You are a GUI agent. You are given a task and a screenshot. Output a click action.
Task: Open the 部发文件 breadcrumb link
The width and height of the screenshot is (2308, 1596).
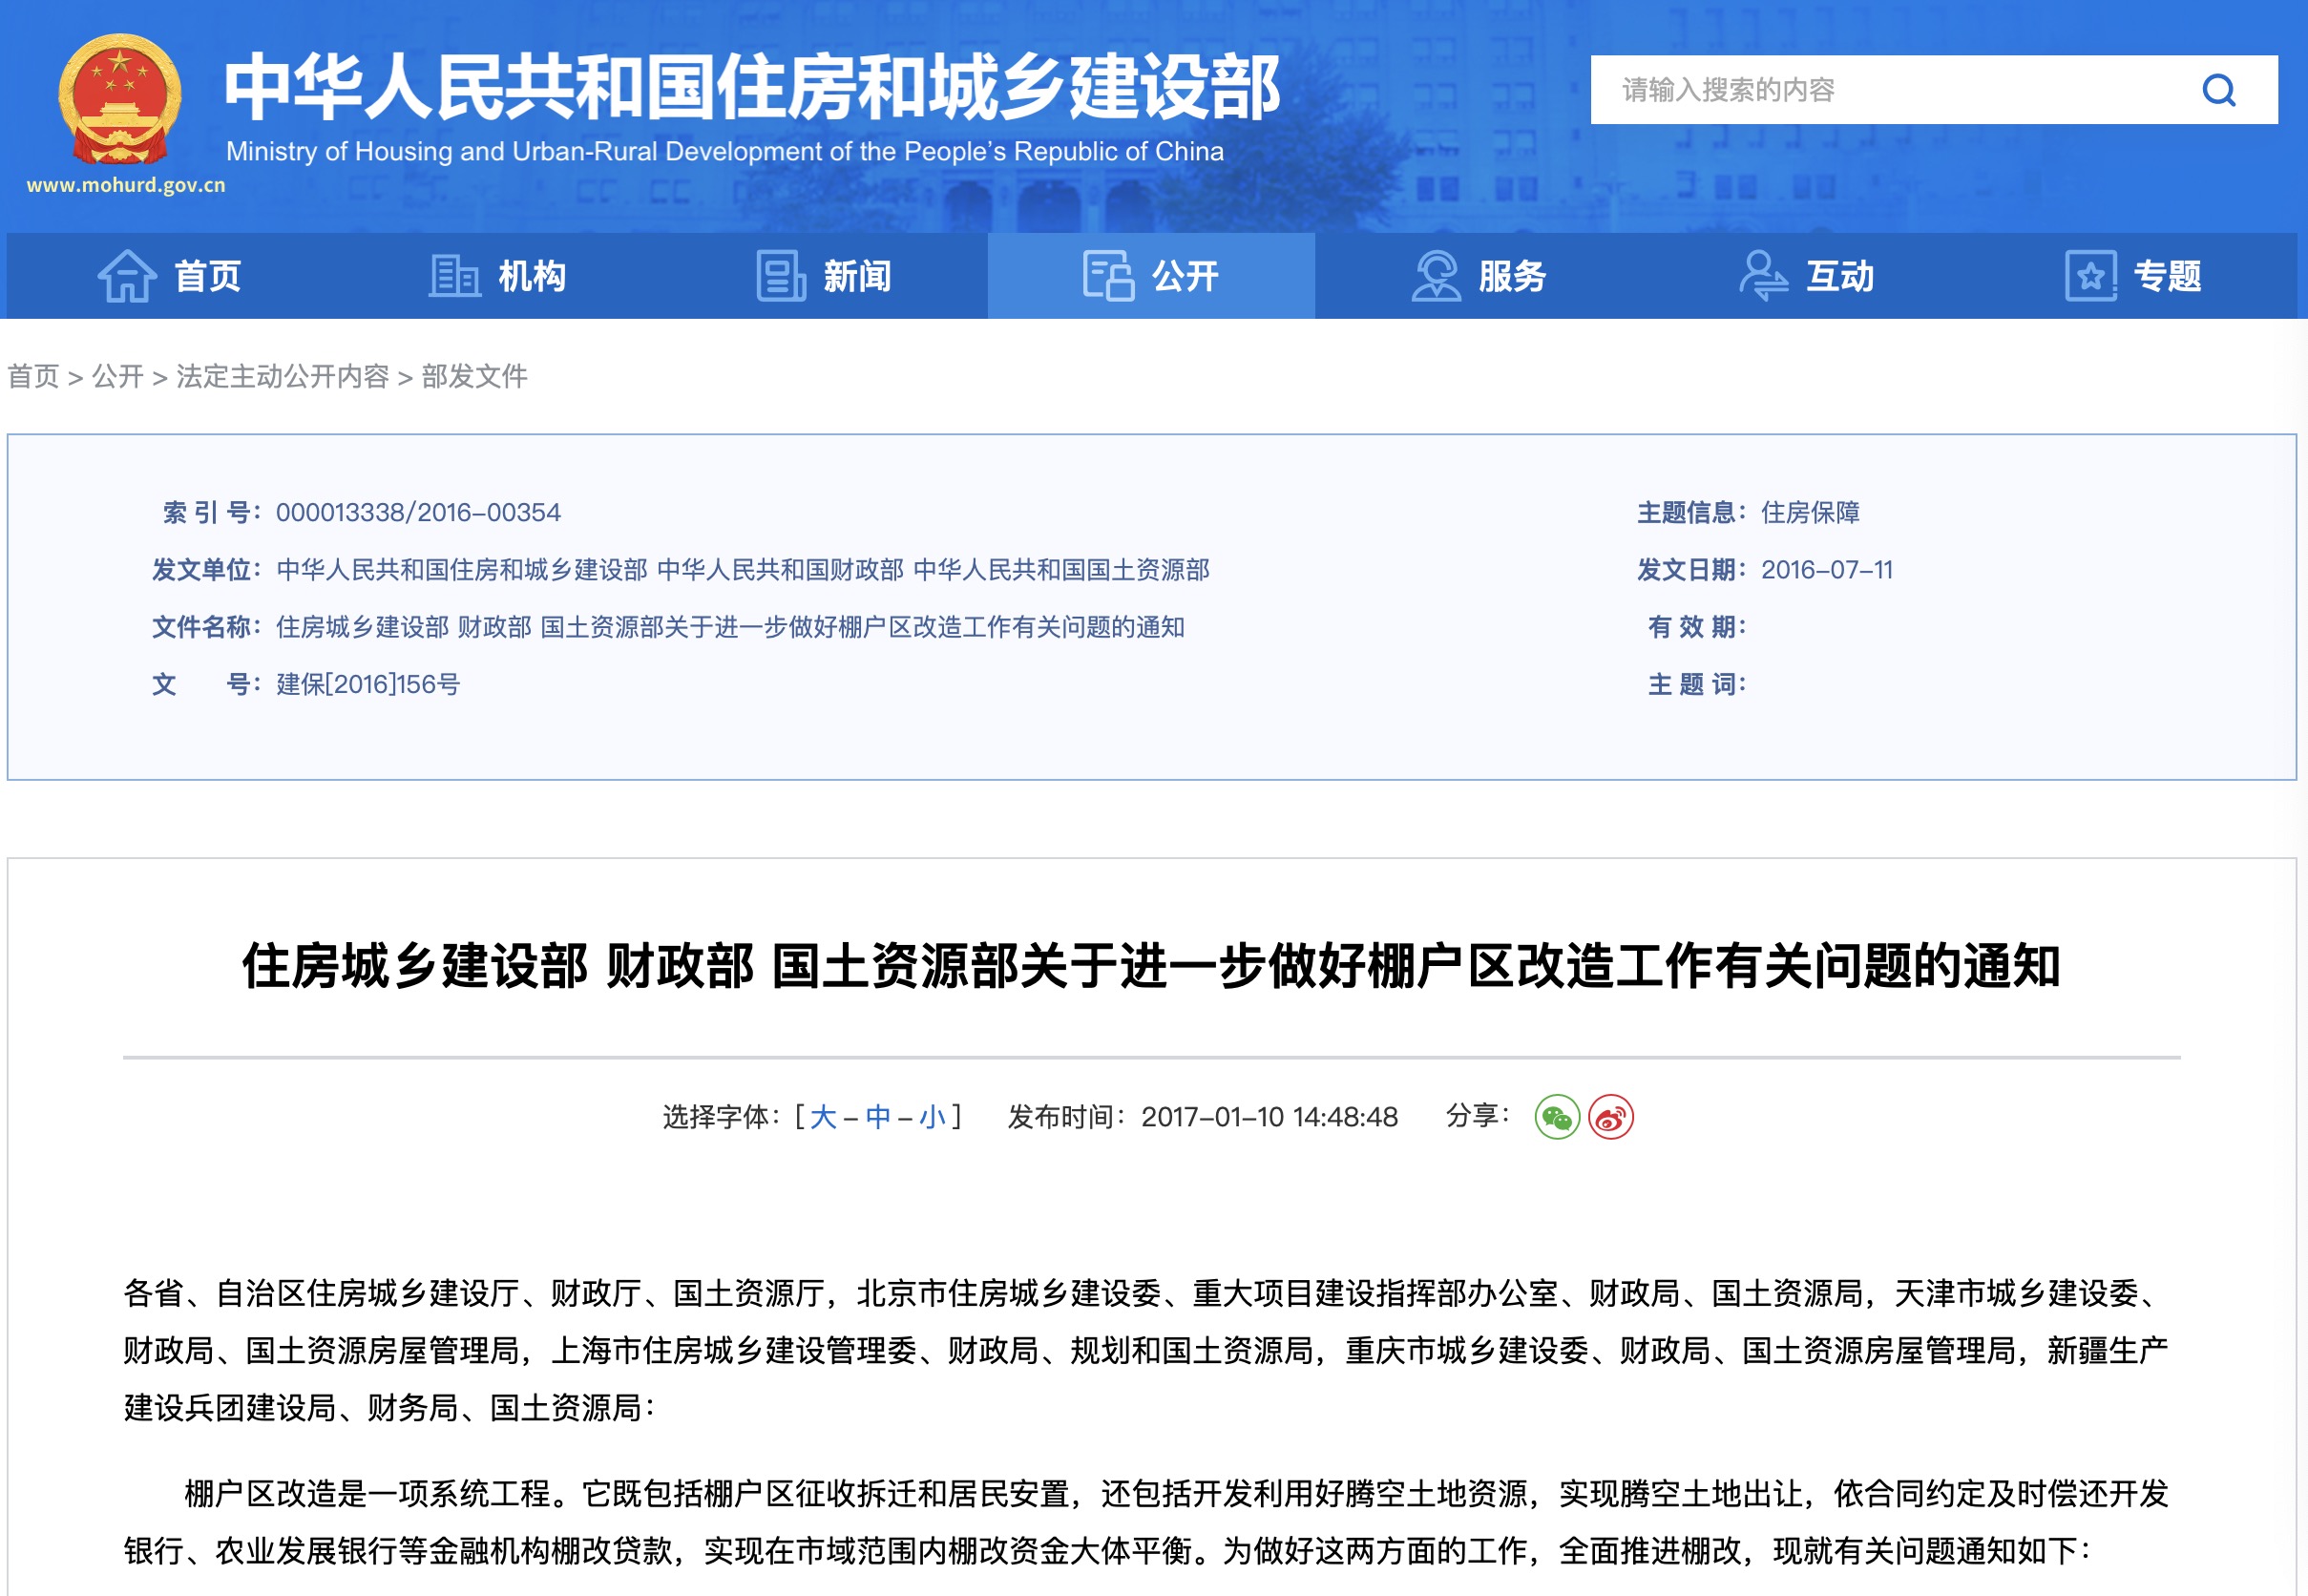tap(474, 378)
